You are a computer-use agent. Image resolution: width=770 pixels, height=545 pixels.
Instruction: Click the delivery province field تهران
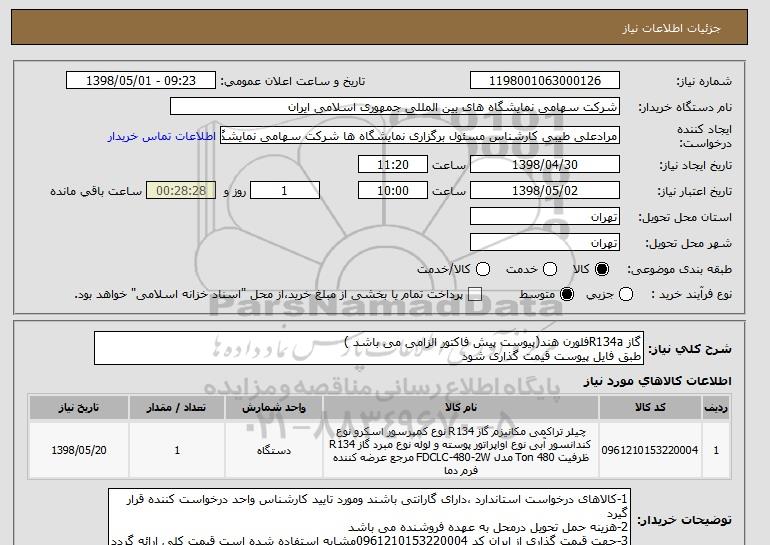pyautogui.click(x=545, y=217)
